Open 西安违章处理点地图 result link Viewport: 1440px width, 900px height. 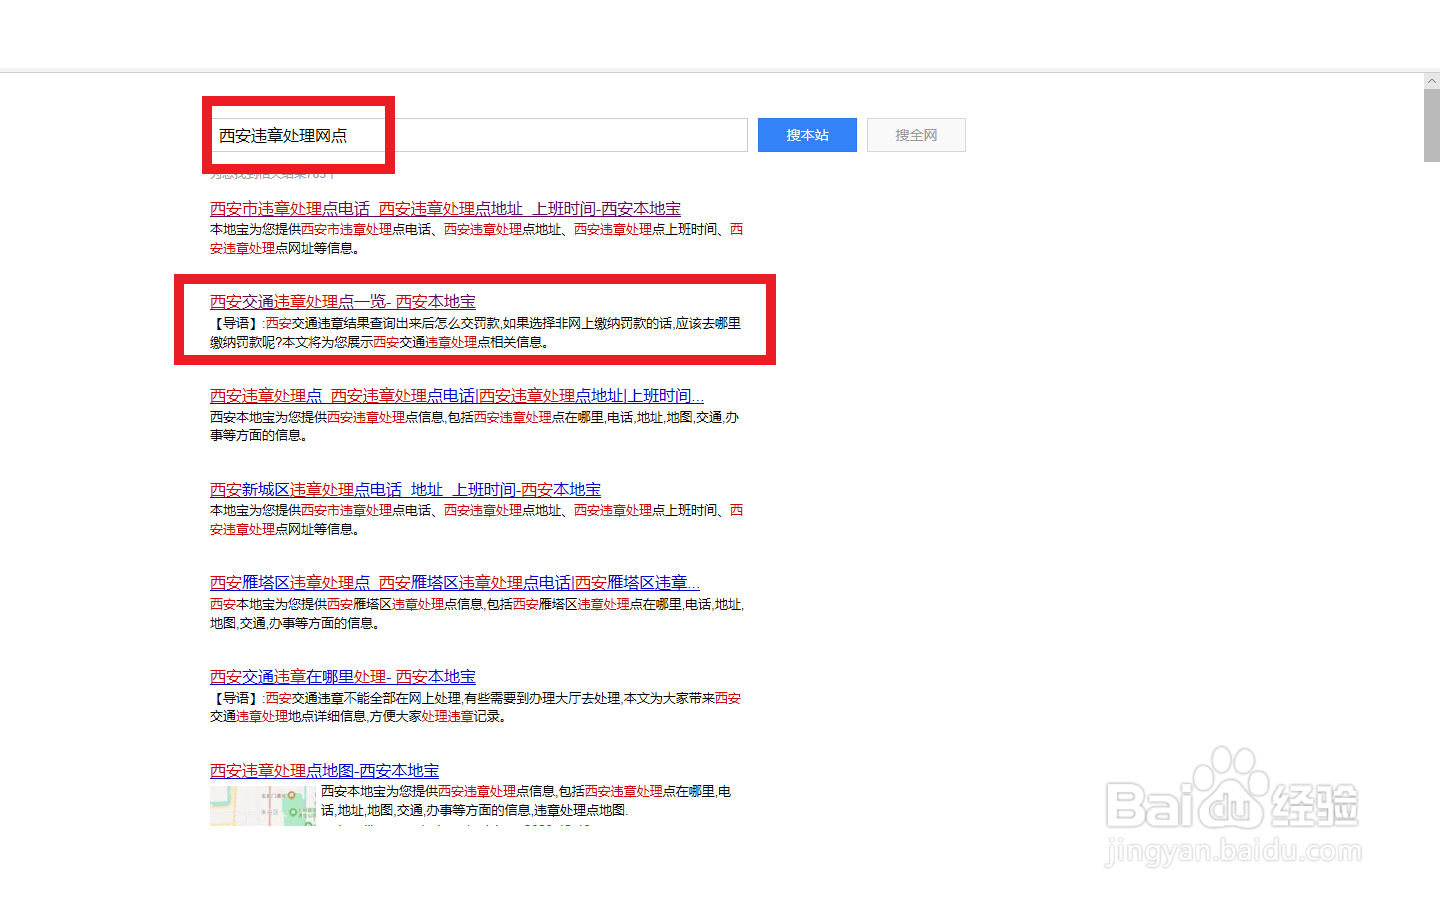click(324, 770)
